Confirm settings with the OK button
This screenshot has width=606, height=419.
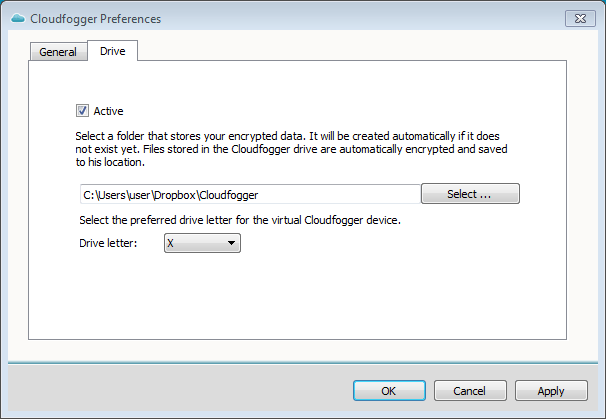(389, 391)
